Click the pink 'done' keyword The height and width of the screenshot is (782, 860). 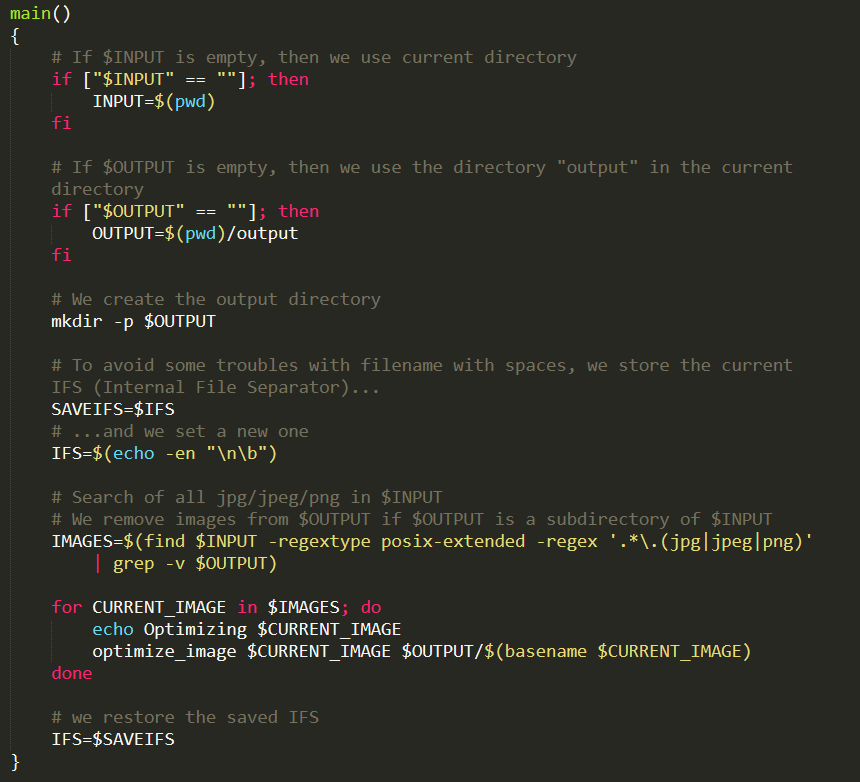tap(72, 673)
